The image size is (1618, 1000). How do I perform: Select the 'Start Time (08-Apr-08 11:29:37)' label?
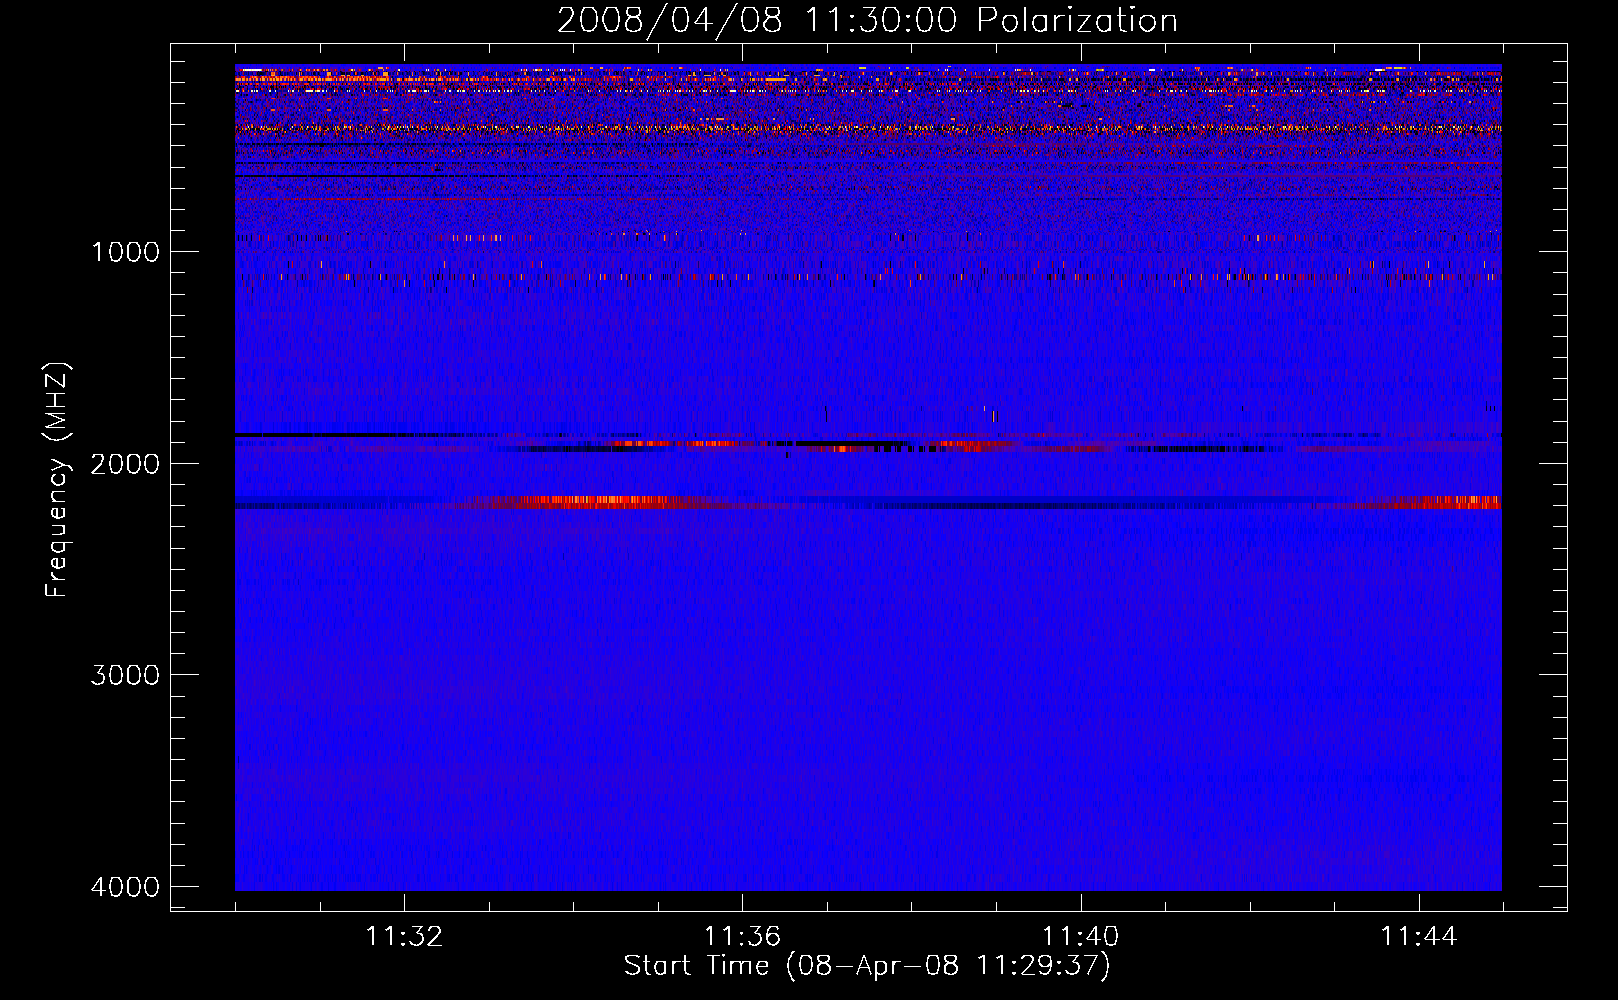[x=867, y=966]
